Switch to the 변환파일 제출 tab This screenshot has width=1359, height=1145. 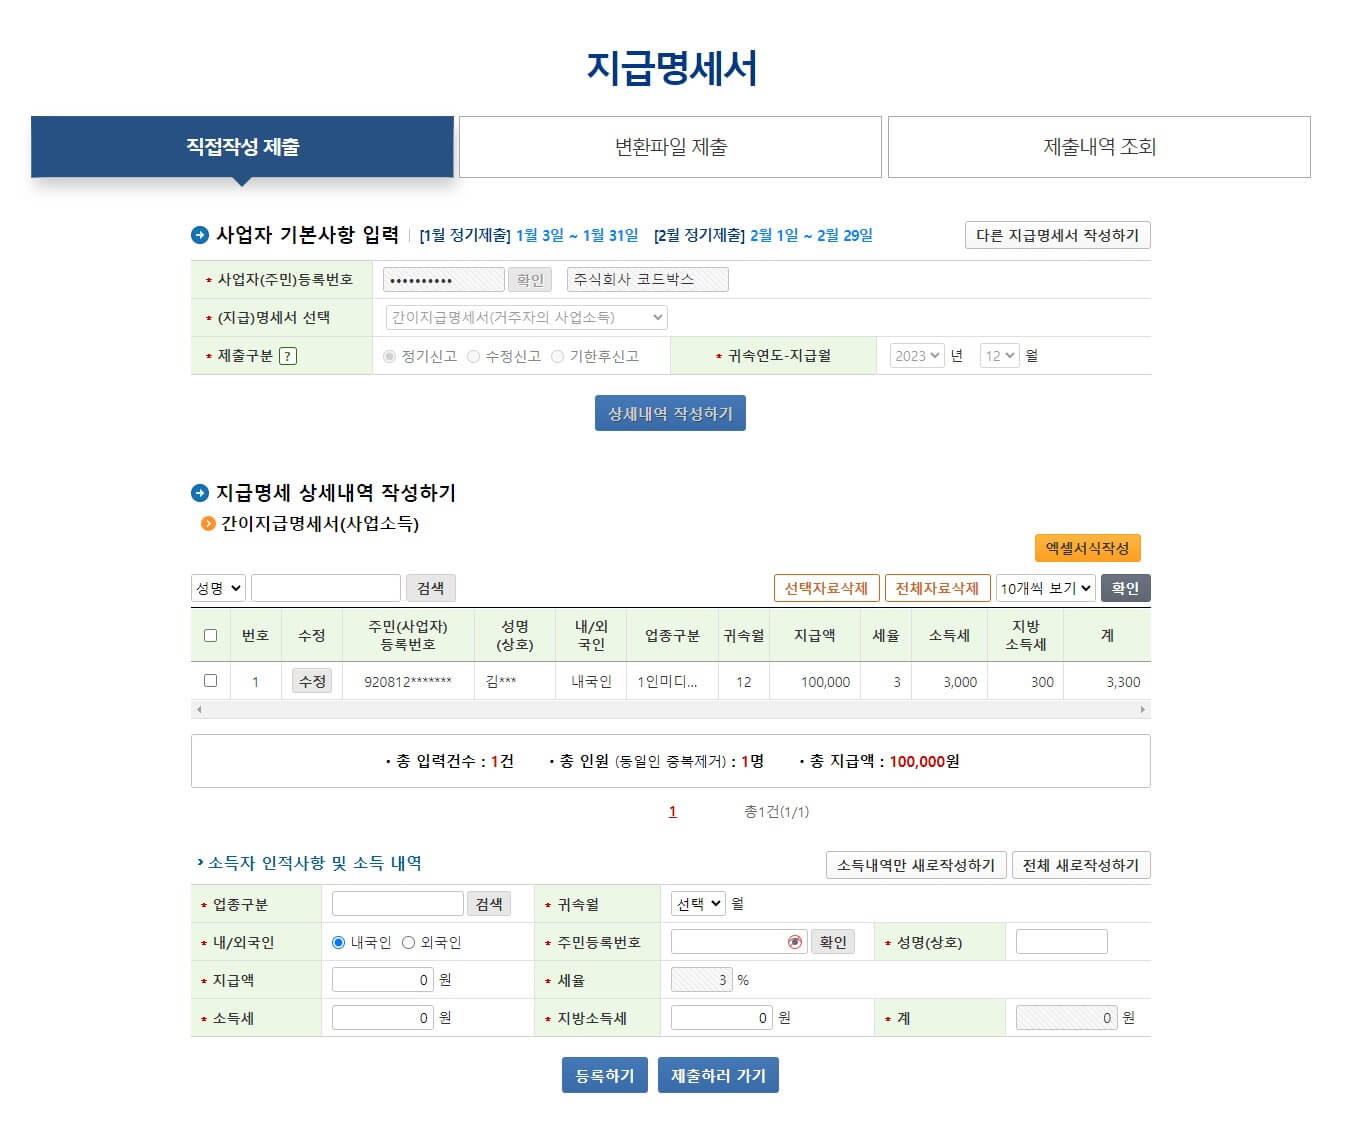coord(670,147)
